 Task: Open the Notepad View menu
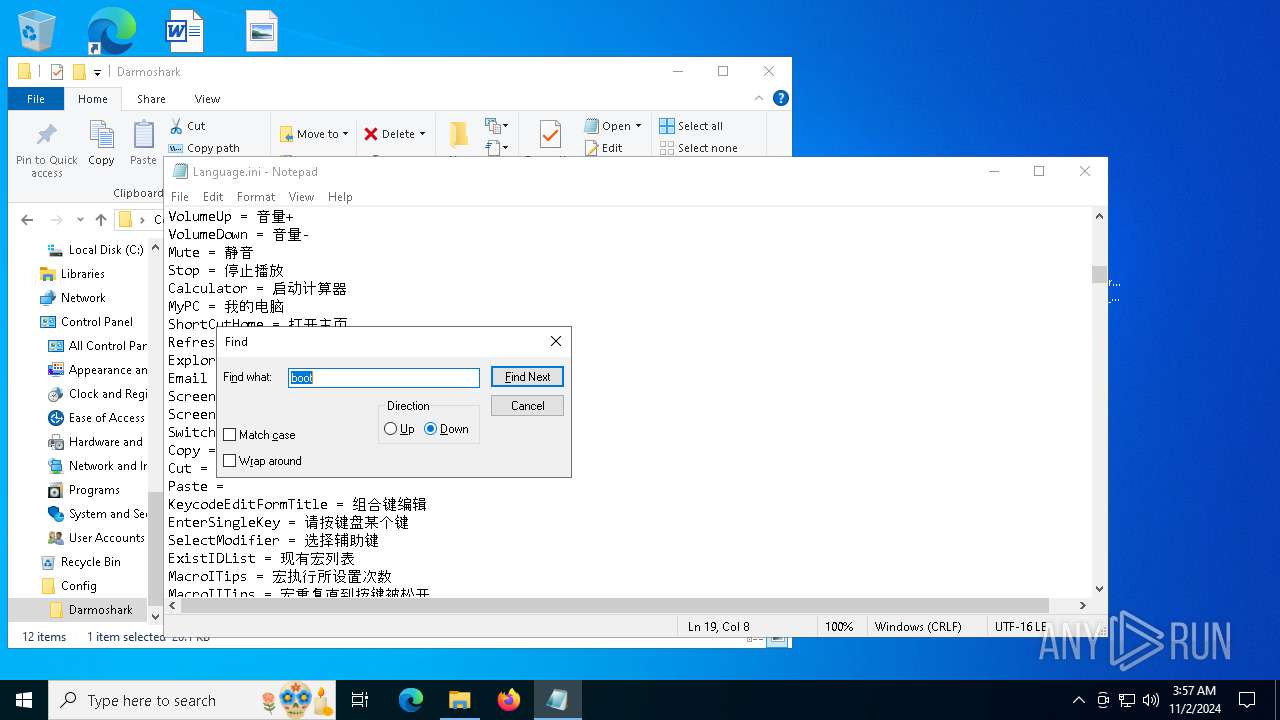click(301, 197)
